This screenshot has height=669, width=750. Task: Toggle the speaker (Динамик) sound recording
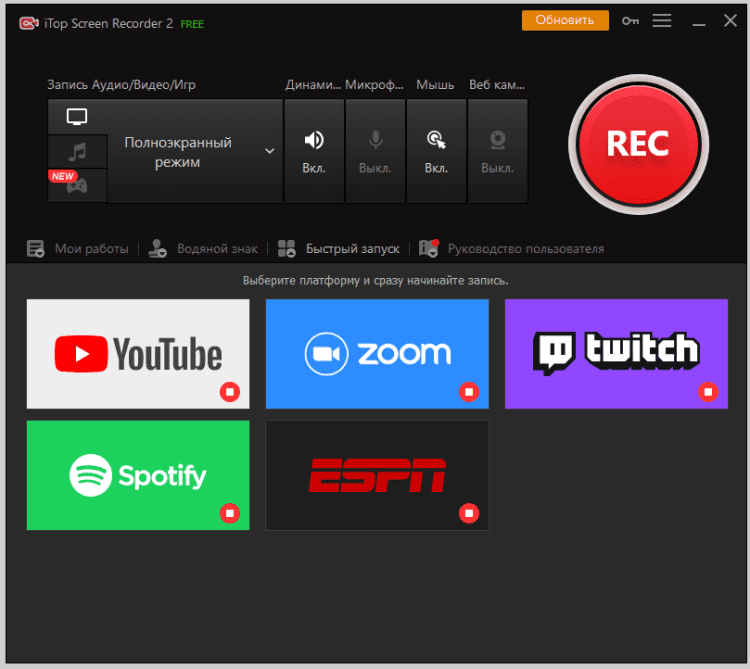coord(314,151)
